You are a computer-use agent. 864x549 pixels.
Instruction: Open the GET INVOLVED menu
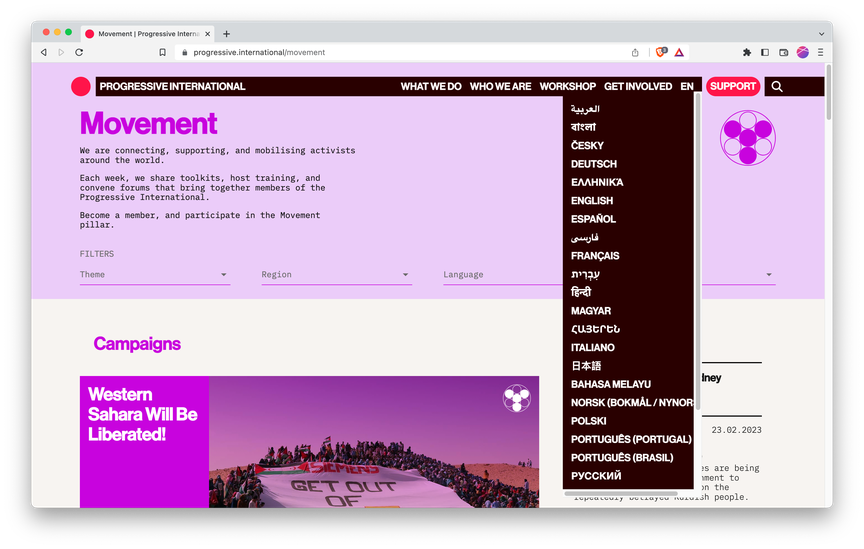click(638, 87)
